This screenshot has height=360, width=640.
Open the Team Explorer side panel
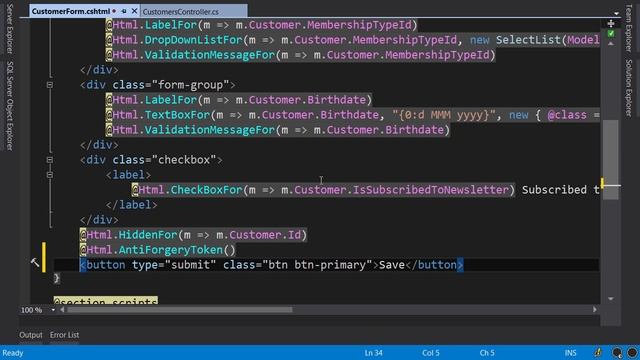coord(629,28)
